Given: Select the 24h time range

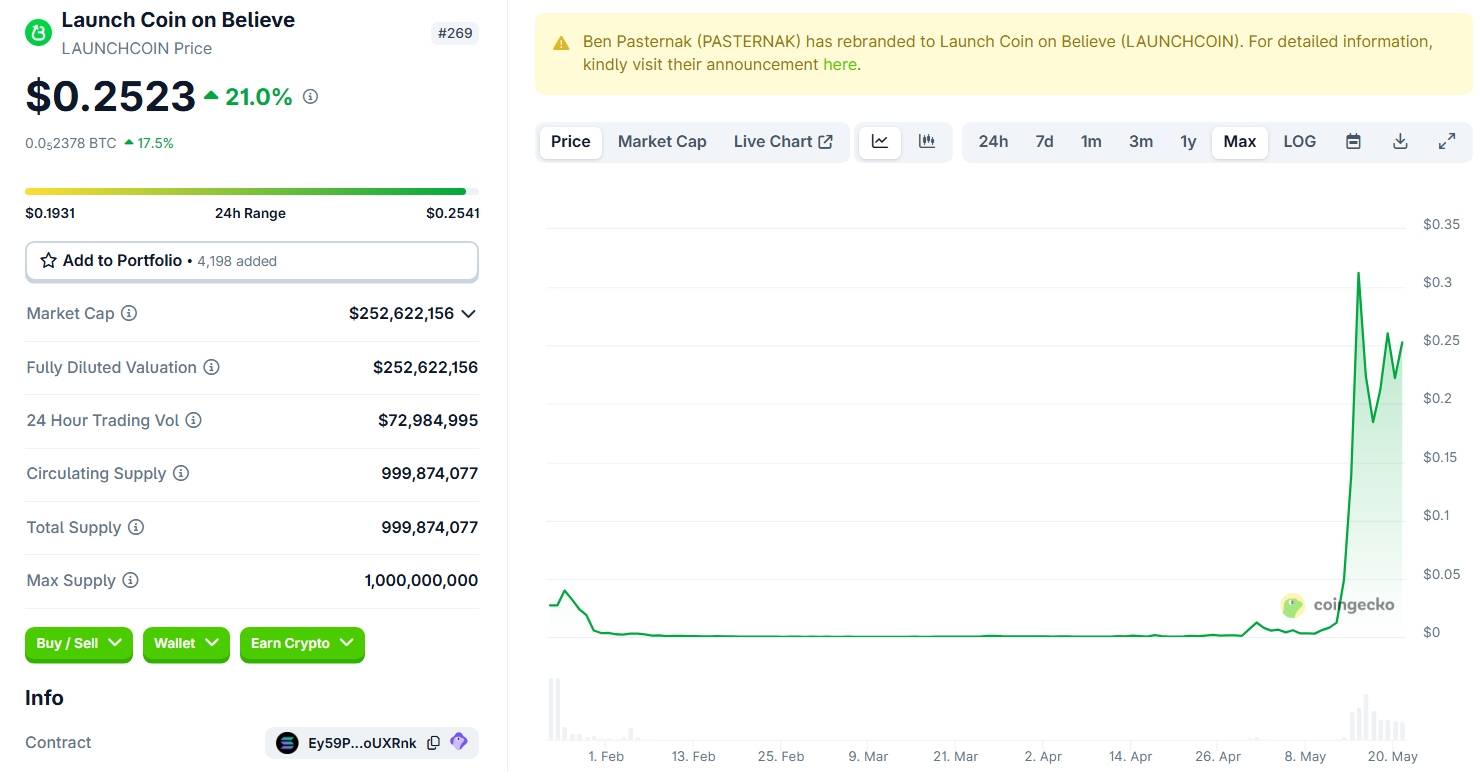Looking at the screenshot, I should pos(993,141).
